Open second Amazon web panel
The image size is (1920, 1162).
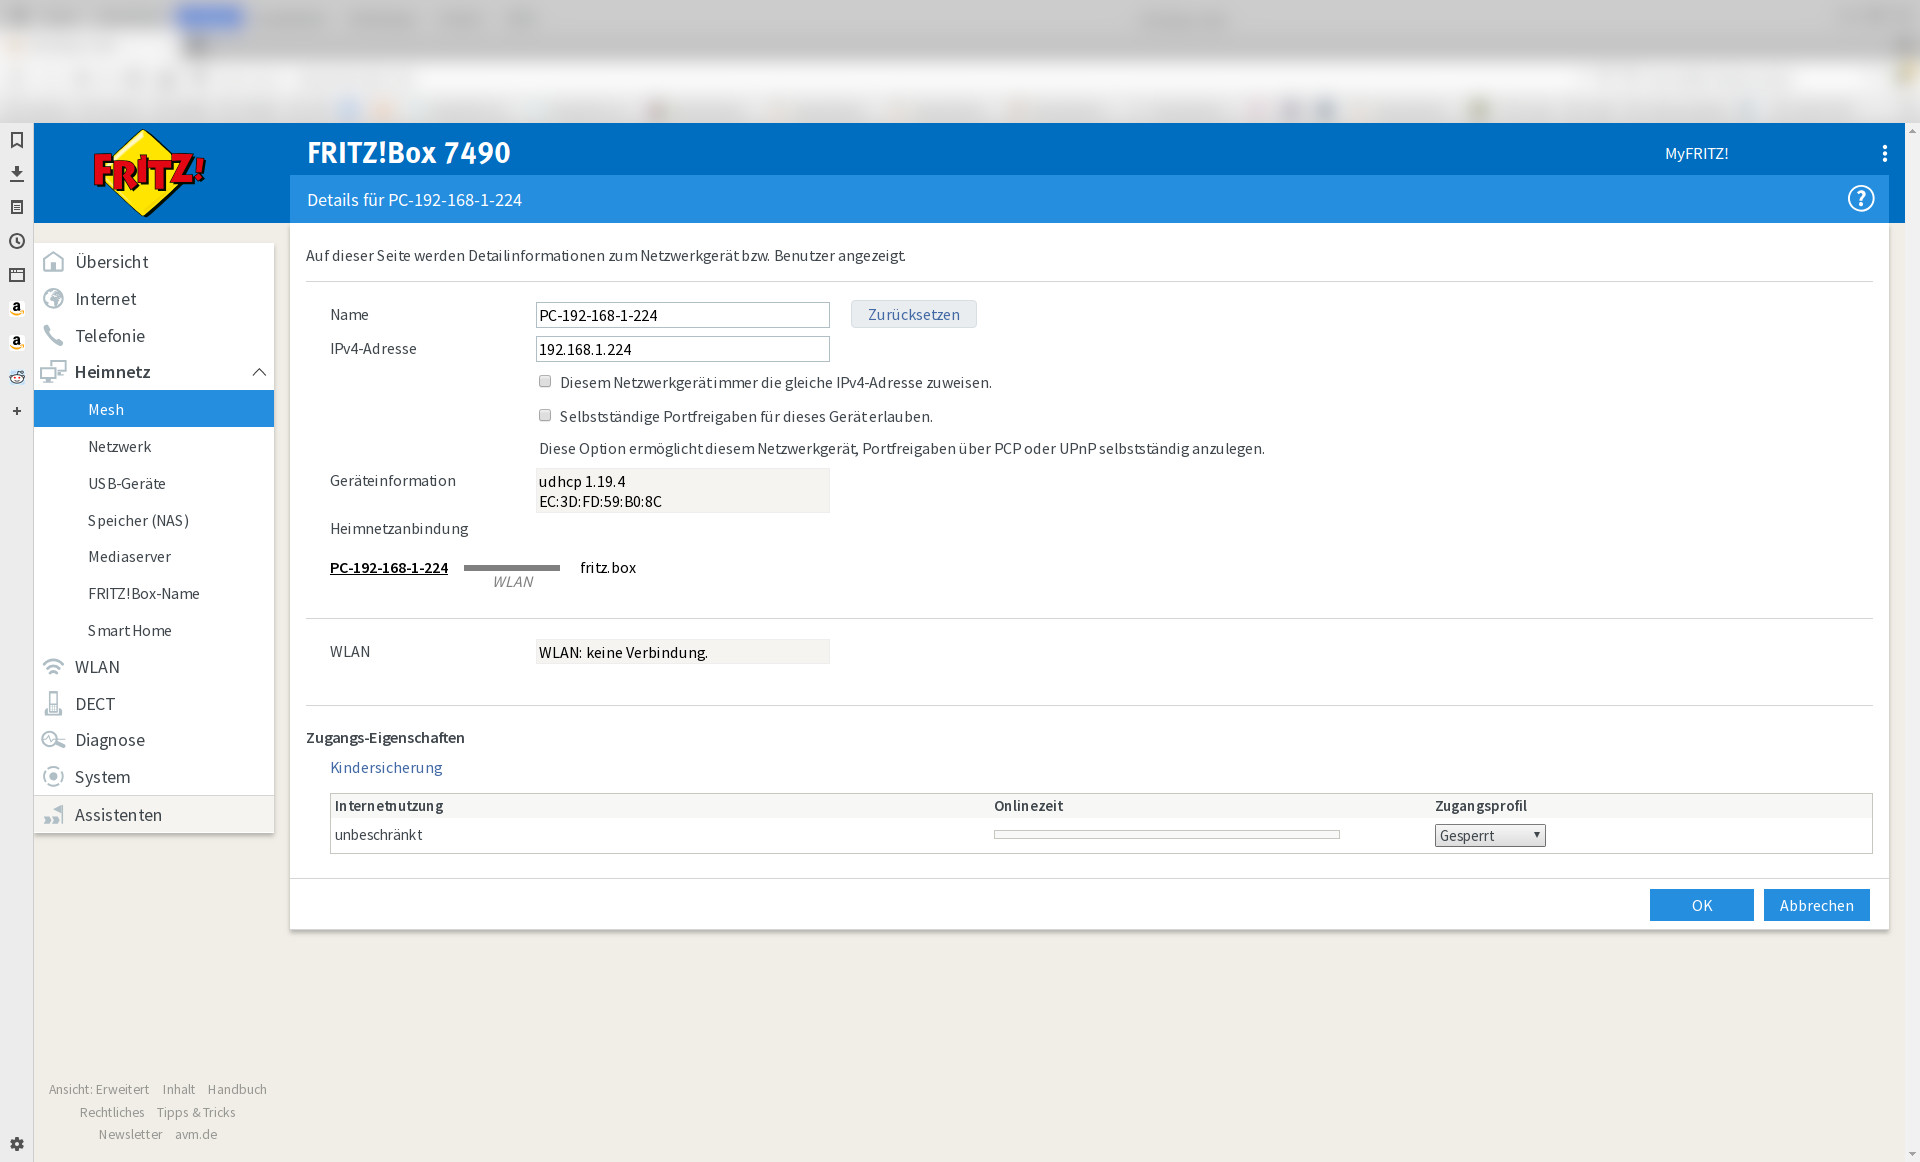tap(17, 342)
